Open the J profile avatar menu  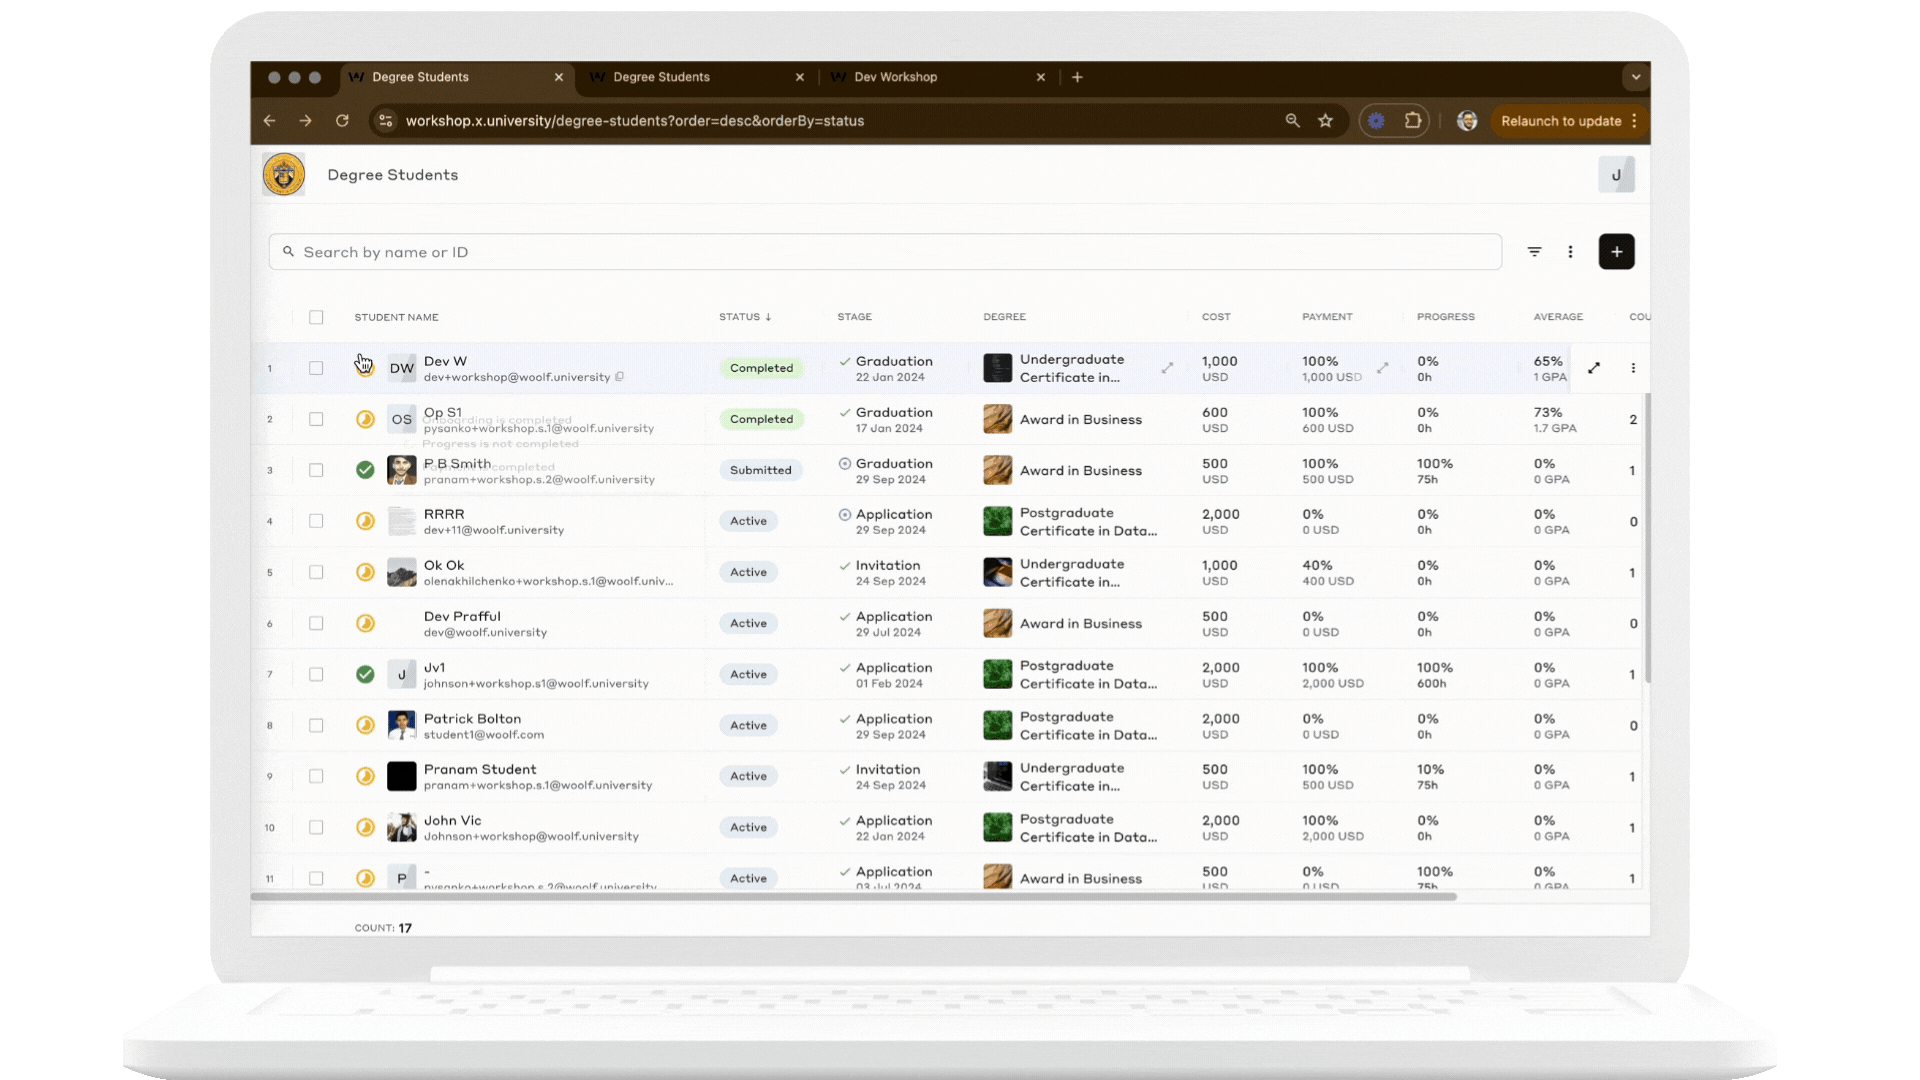(1617, 173)
